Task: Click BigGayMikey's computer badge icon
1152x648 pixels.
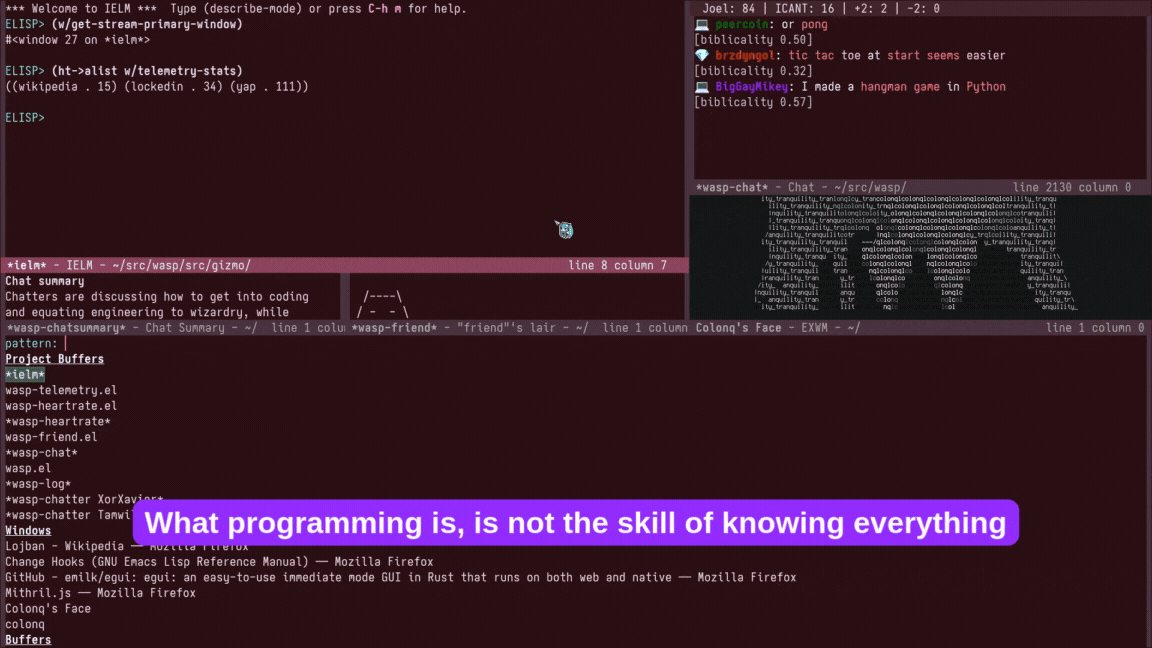Action: 701,86
